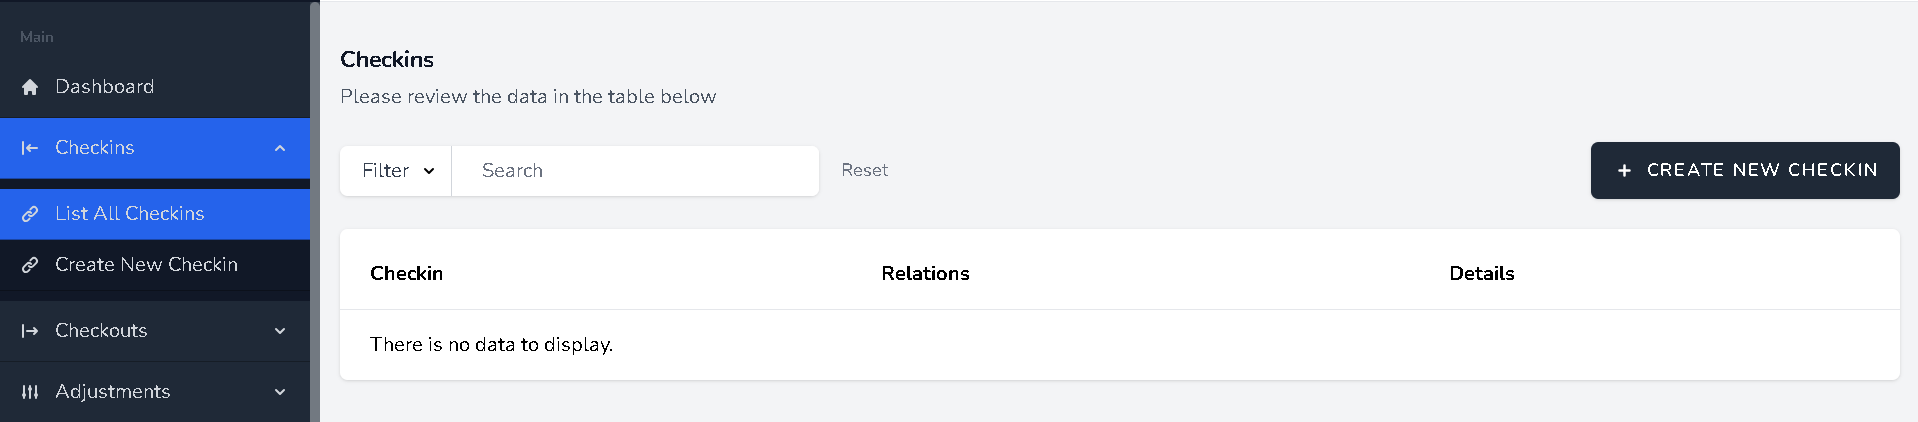1918x422 pixels.
Task: Collapse the Checkins menu chevron
Action: click(x=280, y=148)
